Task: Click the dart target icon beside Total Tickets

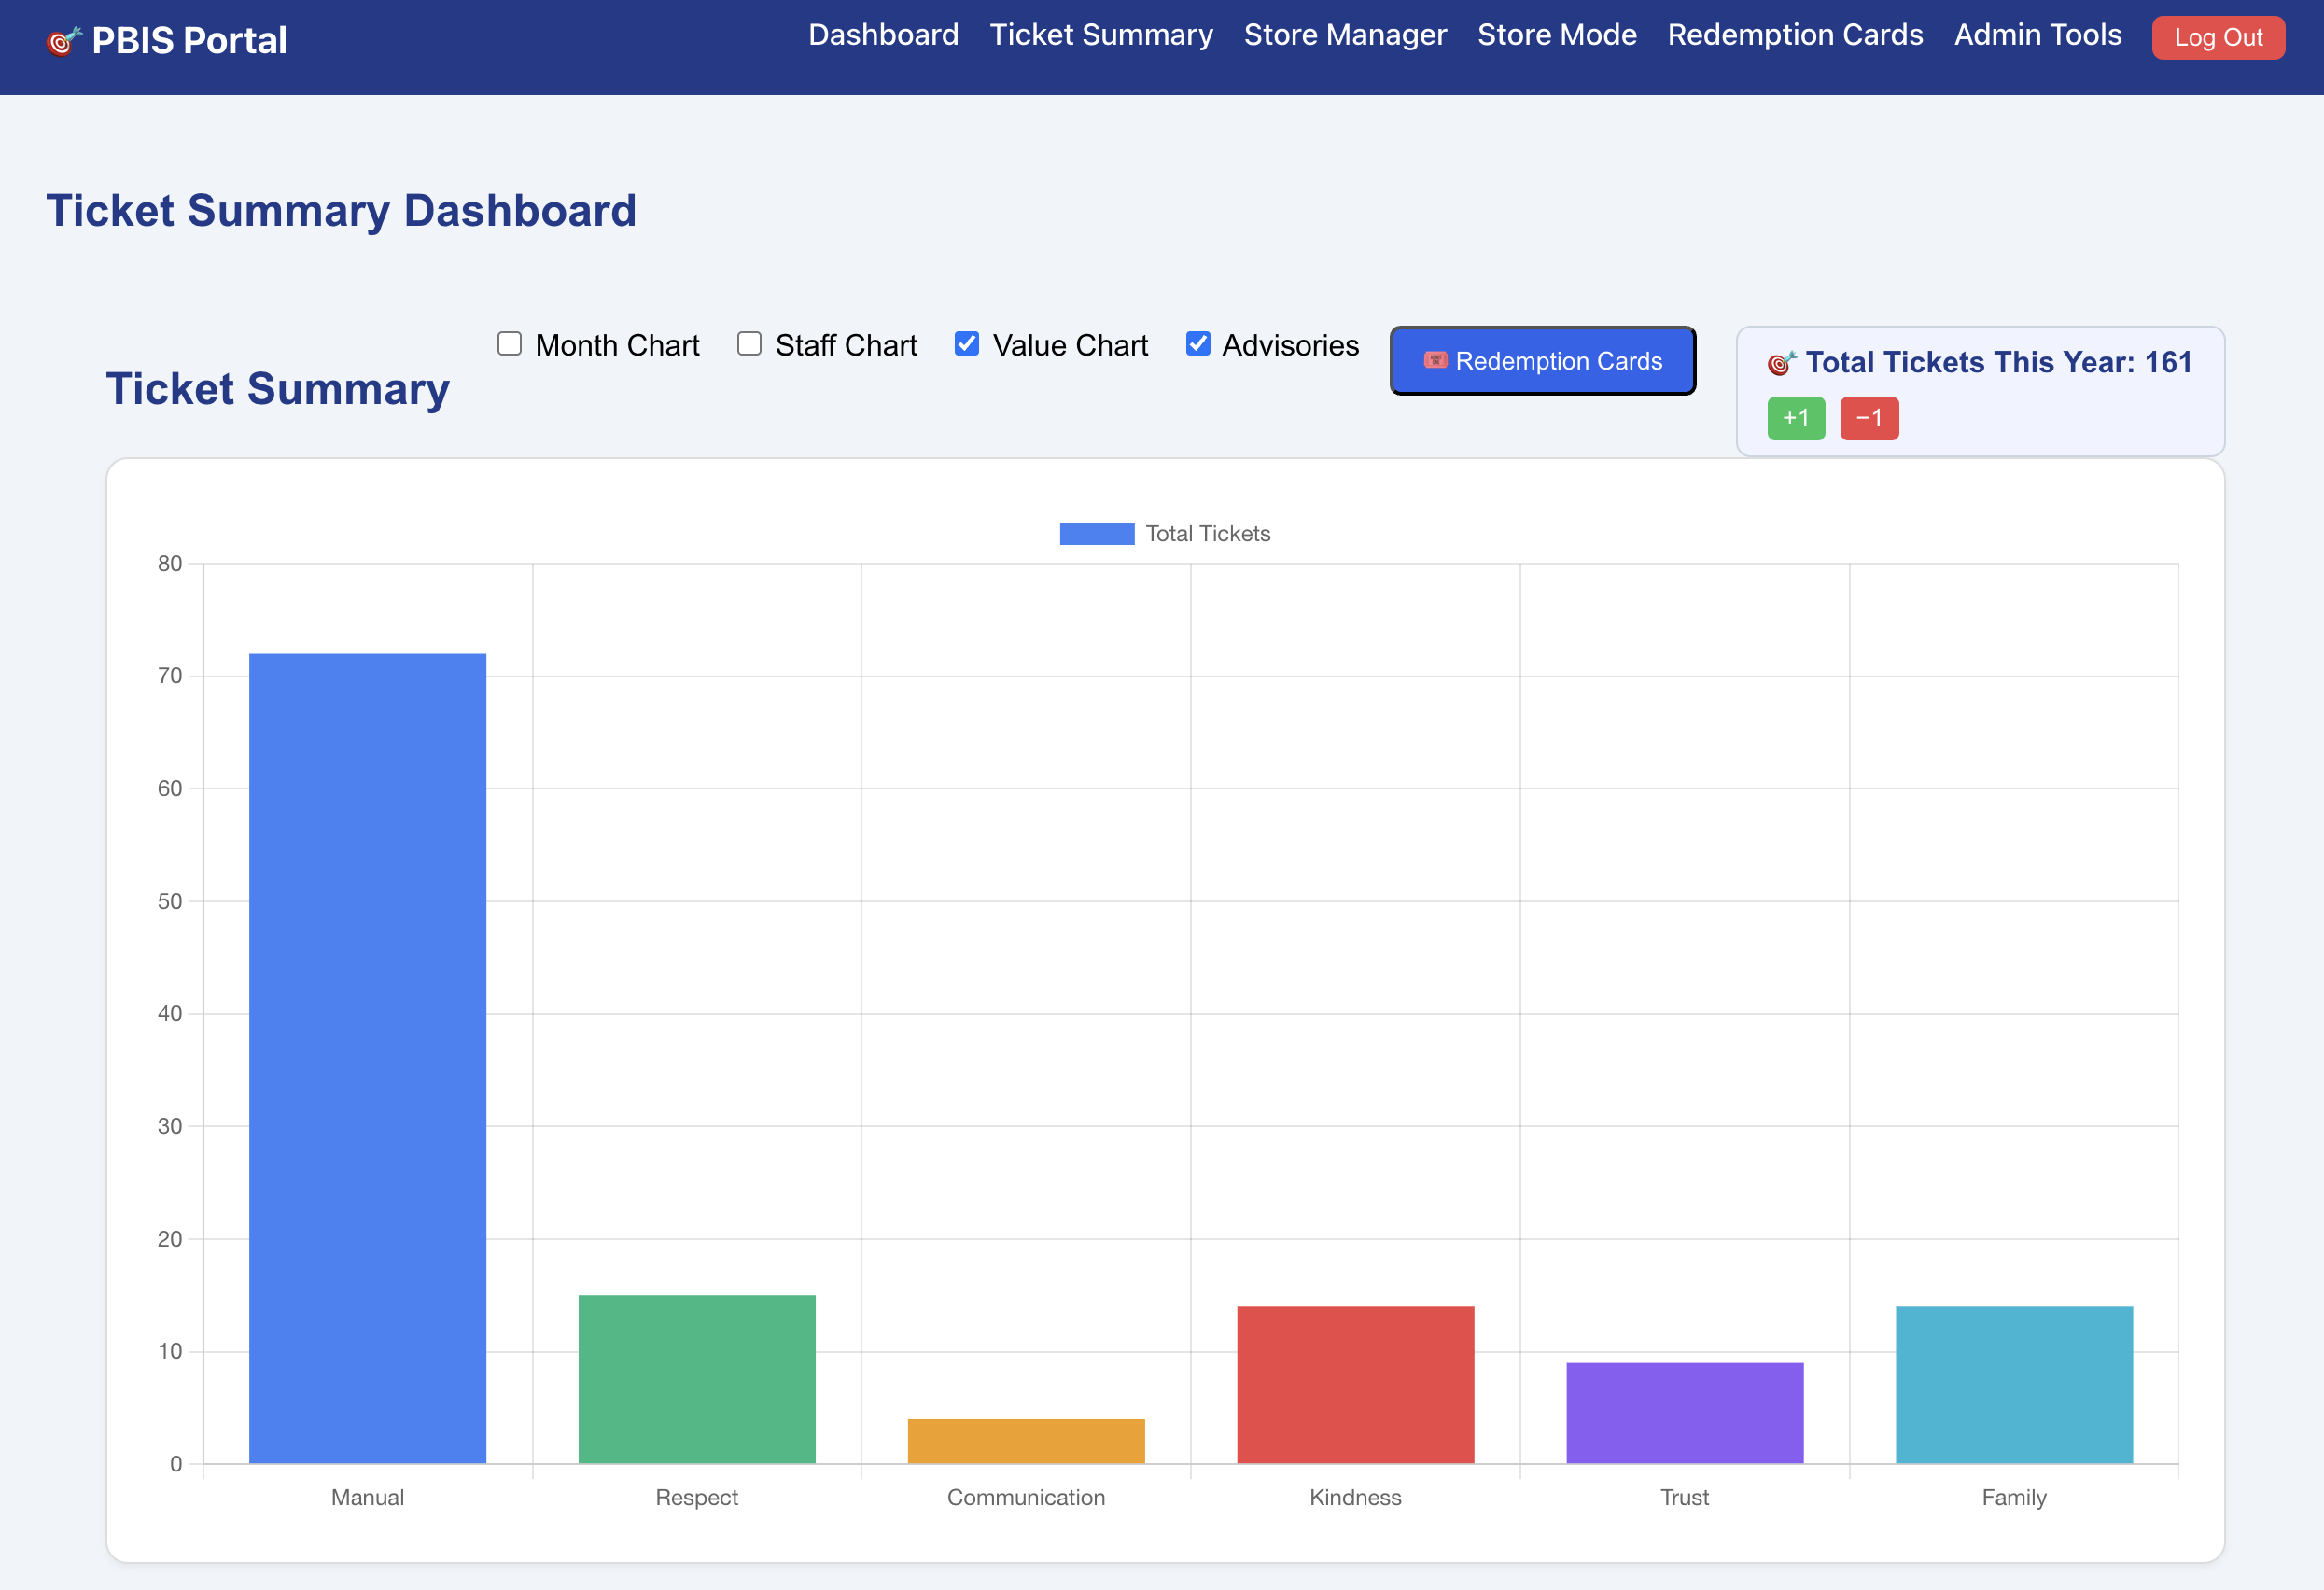Action: pyautogui.click(x=1782, y=363)
